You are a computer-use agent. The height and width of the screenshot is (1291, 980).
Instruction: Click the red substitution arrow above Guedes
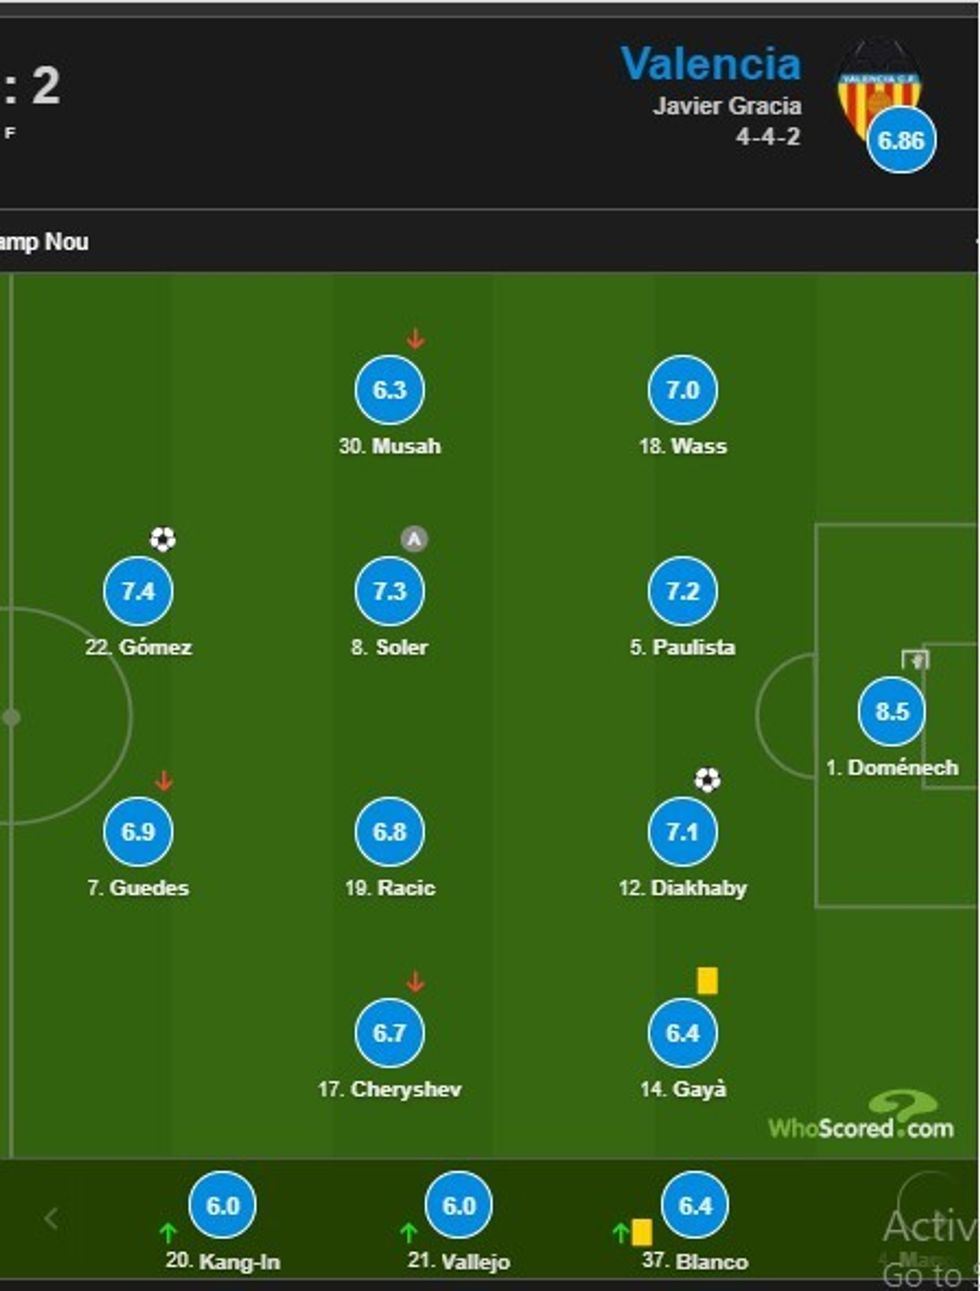tap(164, 781)
